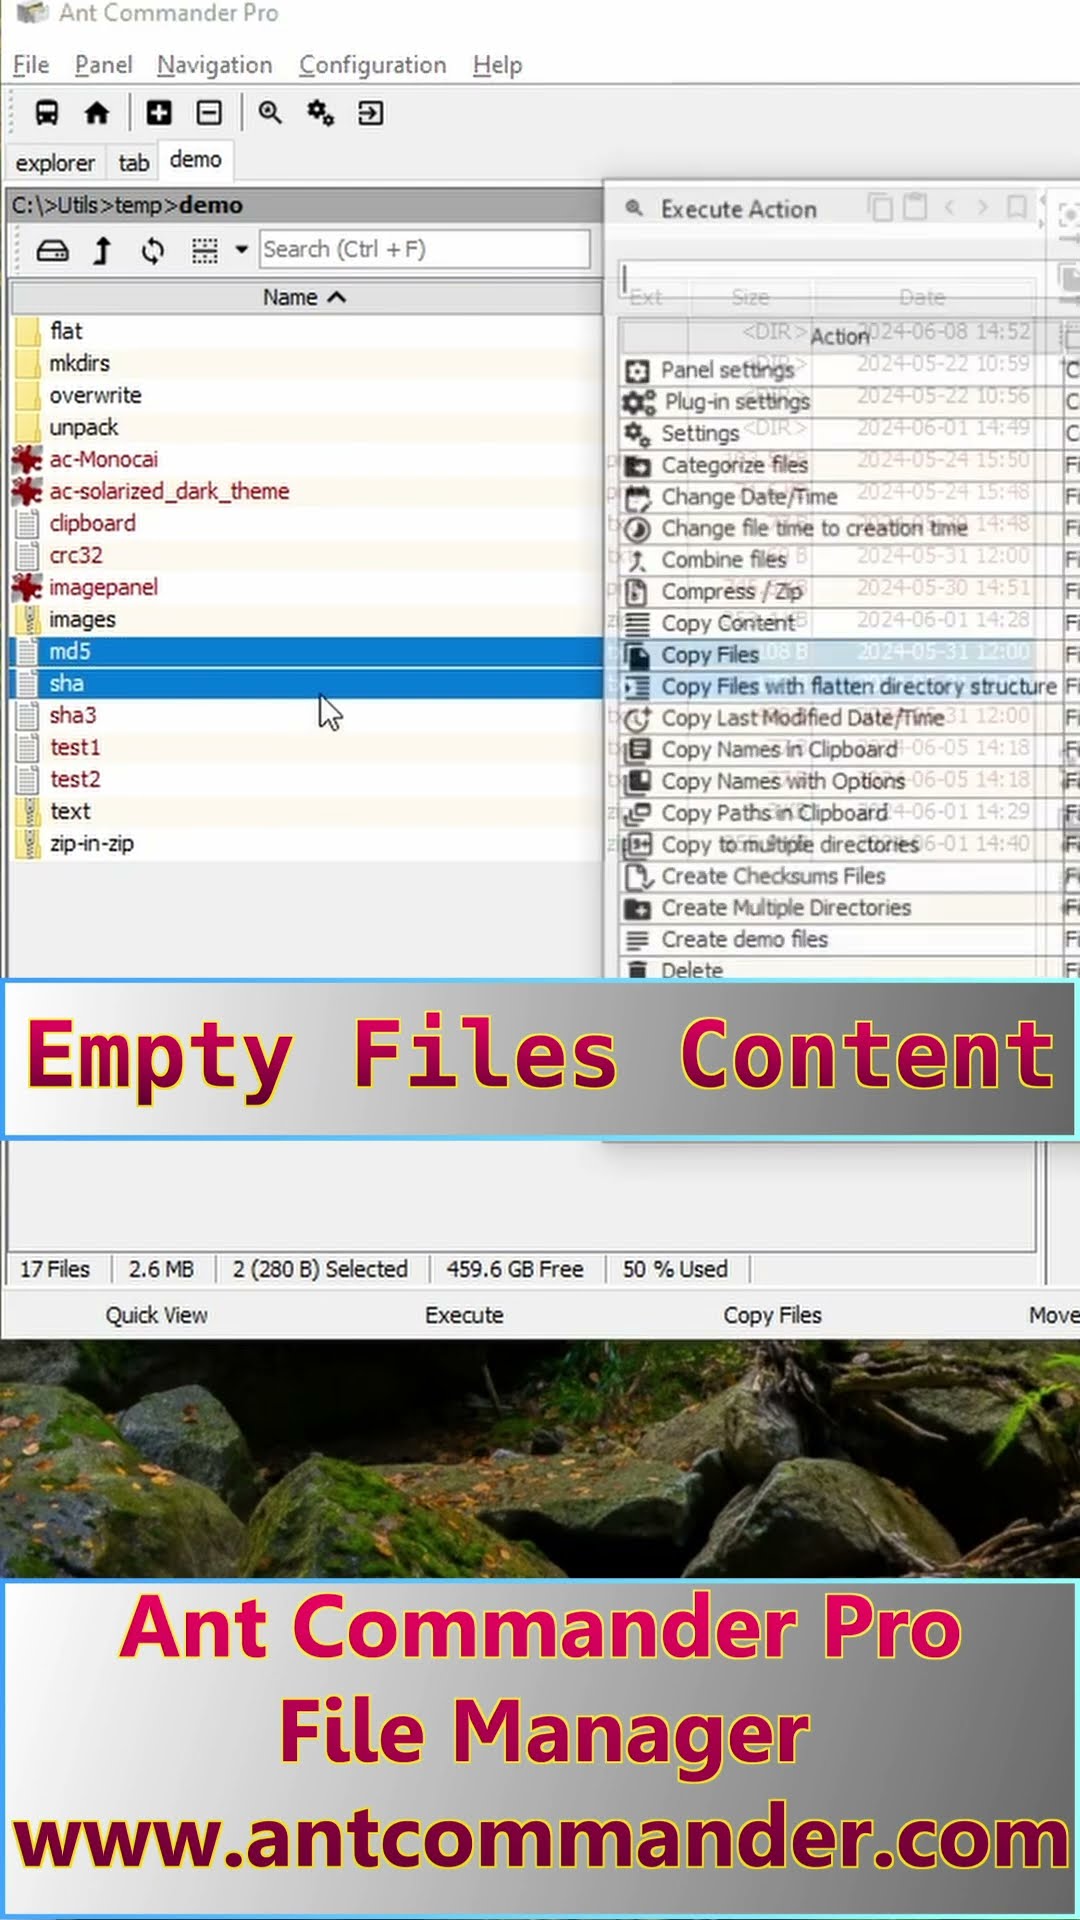Image resolution: width=1080 pixels, height=1920 pixels.
Task: Choose Copy Paths in Clipboard action
Action: (840, 813)
